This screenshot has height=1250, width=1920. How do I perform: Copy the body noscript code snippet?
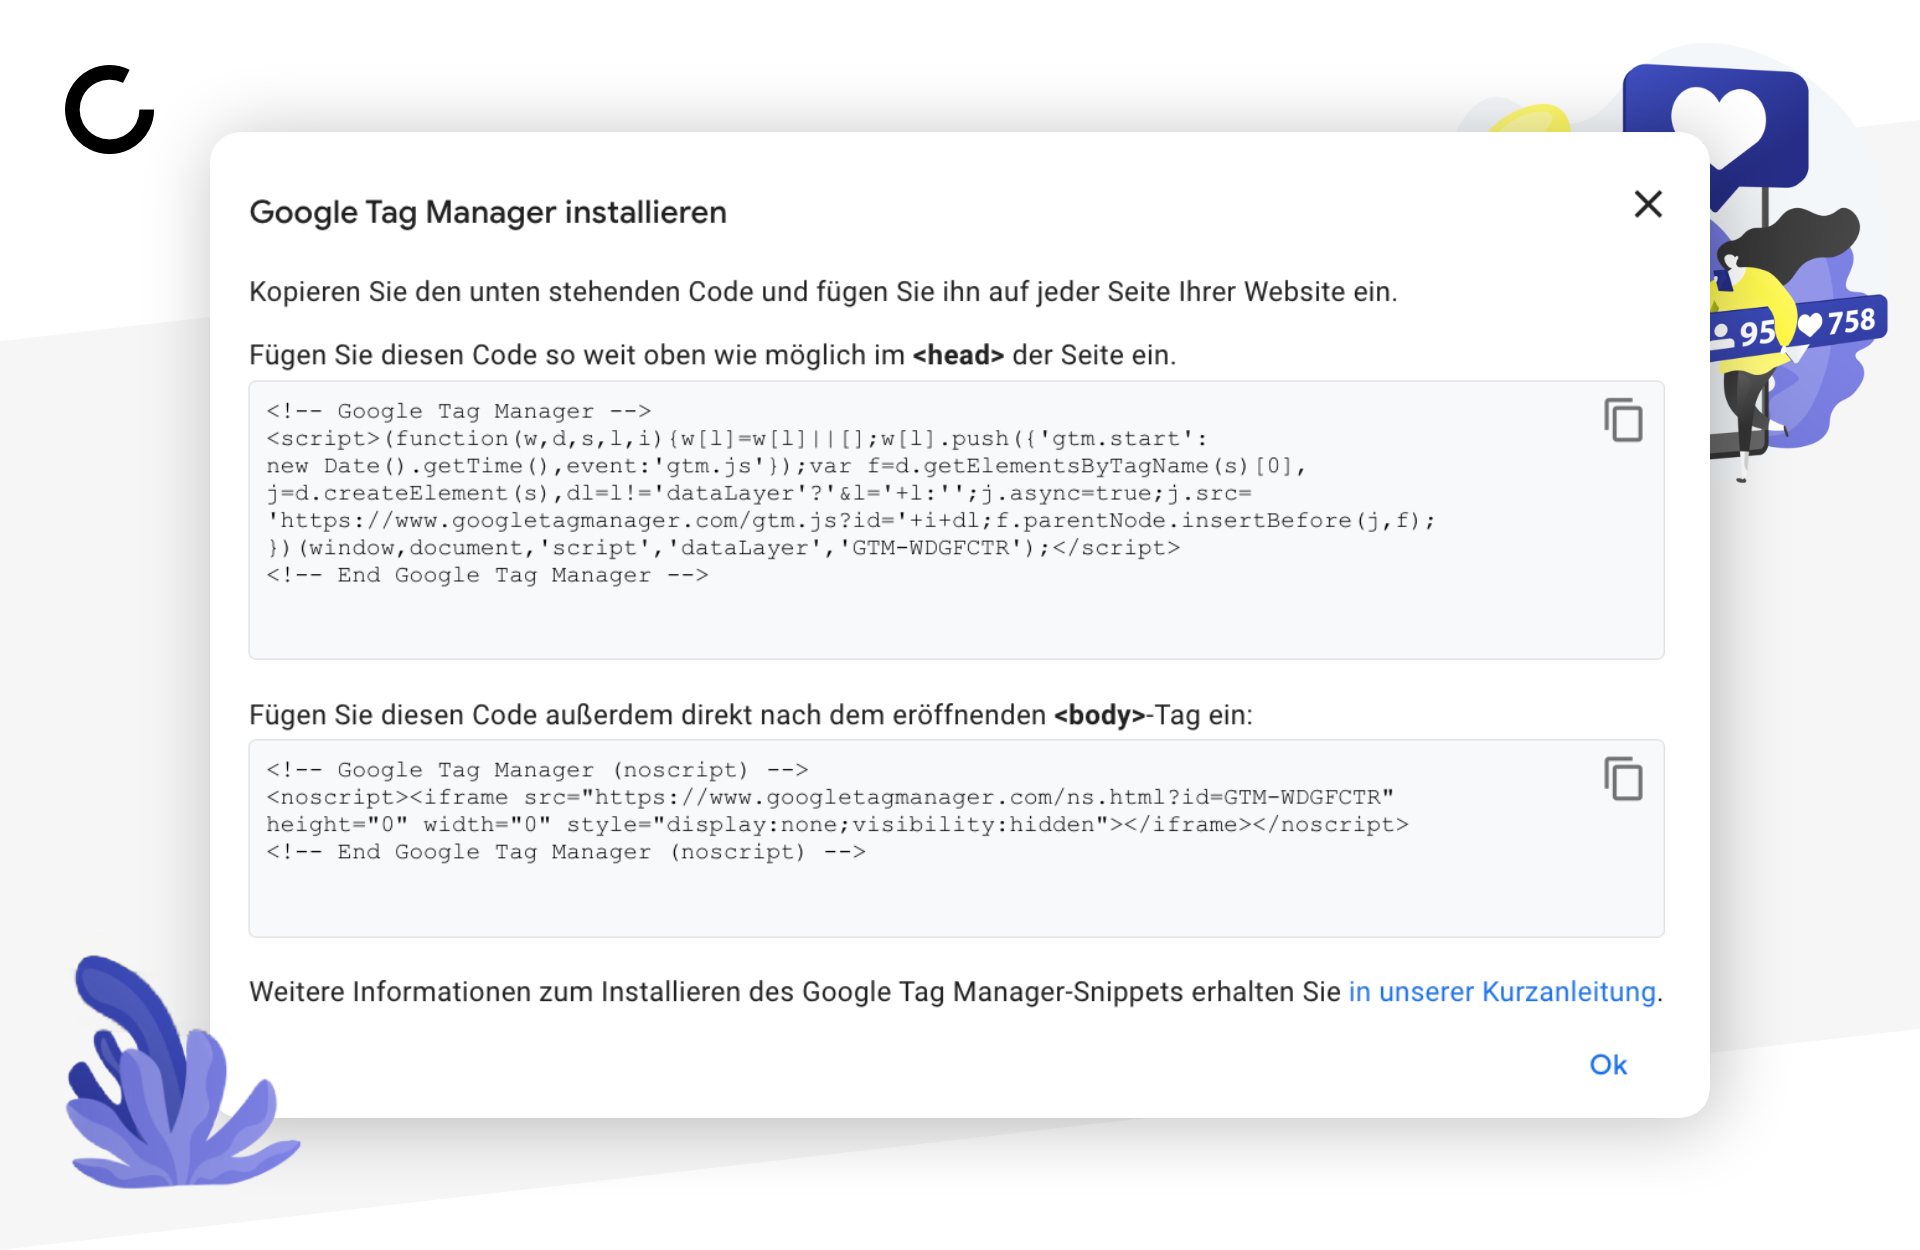pos(1623,779)
